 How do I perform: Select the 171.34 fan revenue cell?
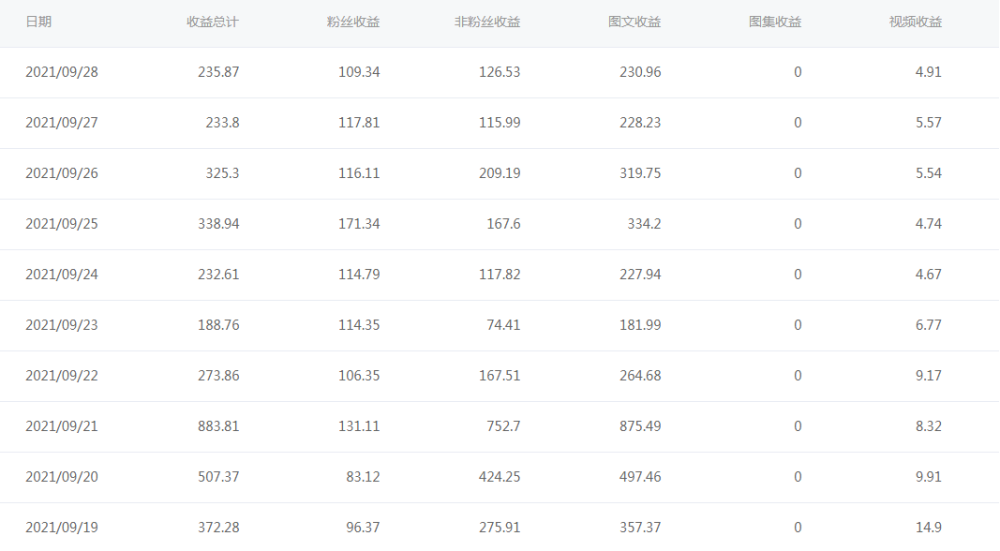[360, 224]
